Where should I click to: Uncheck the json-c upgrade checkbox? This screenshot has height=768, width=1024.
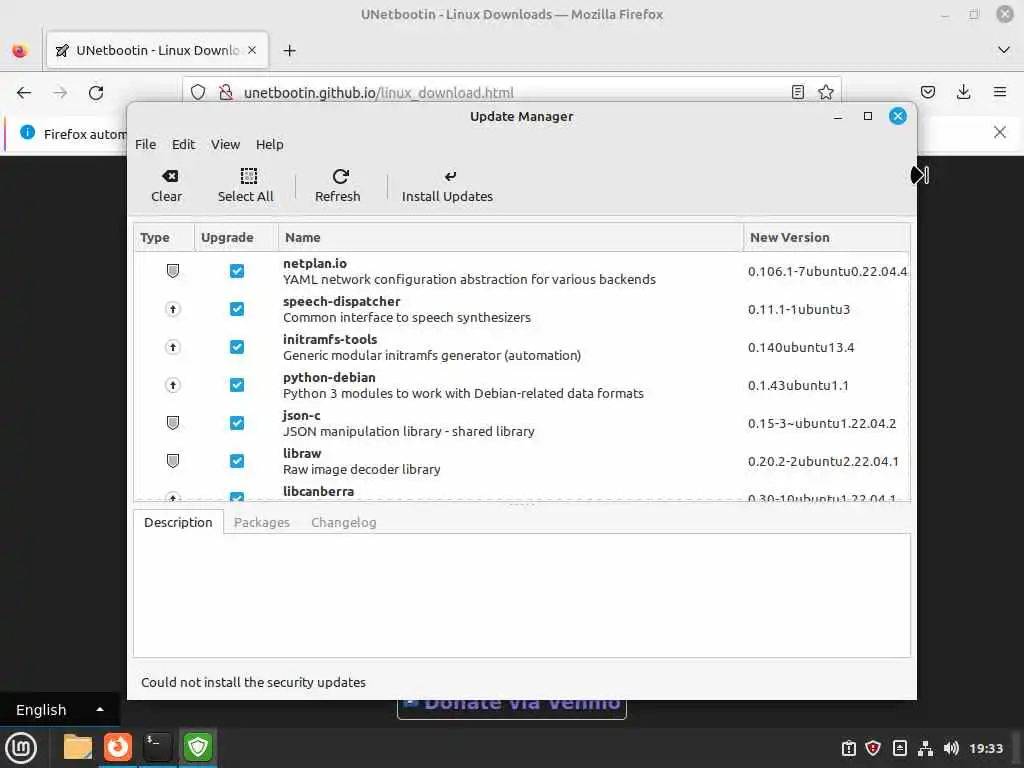click(237, 423)
